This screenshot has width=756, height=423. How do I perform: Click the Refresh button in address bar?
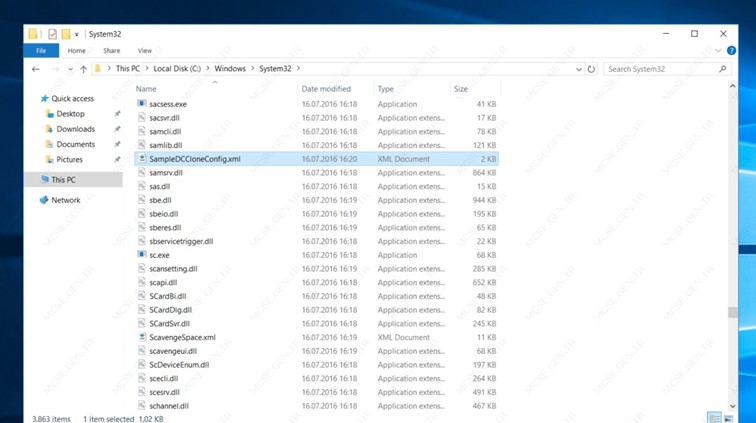coord(591,69)
